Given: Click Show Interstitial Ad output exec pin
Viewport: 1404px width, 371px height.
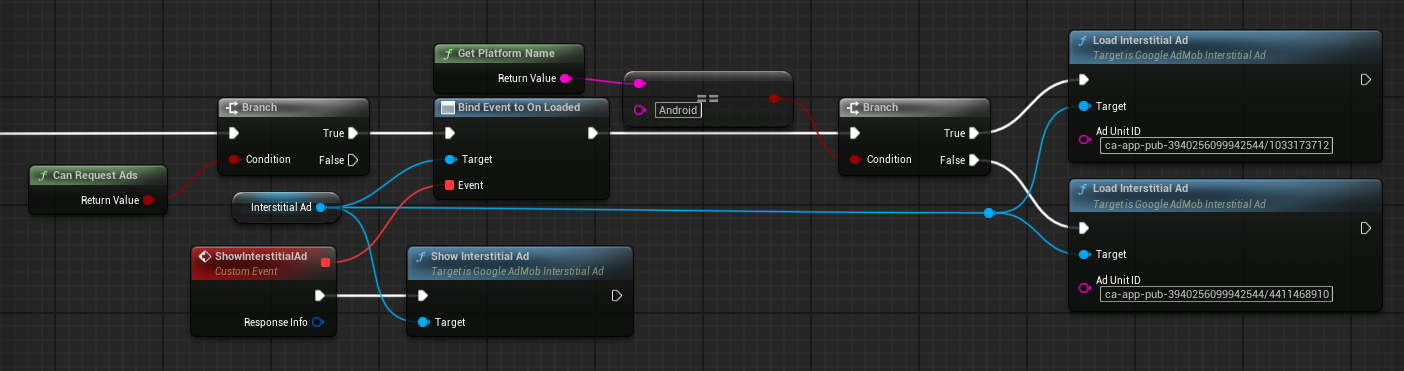Looking at the screenshot, I should click(x=617, y=295).
